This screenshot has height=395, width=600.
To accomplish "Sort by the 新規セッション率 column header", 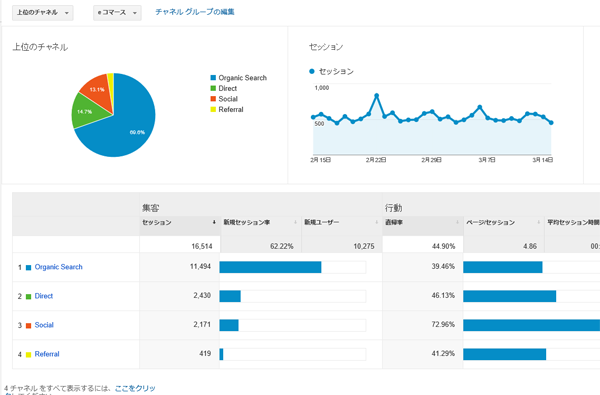I will click(246, 222).
